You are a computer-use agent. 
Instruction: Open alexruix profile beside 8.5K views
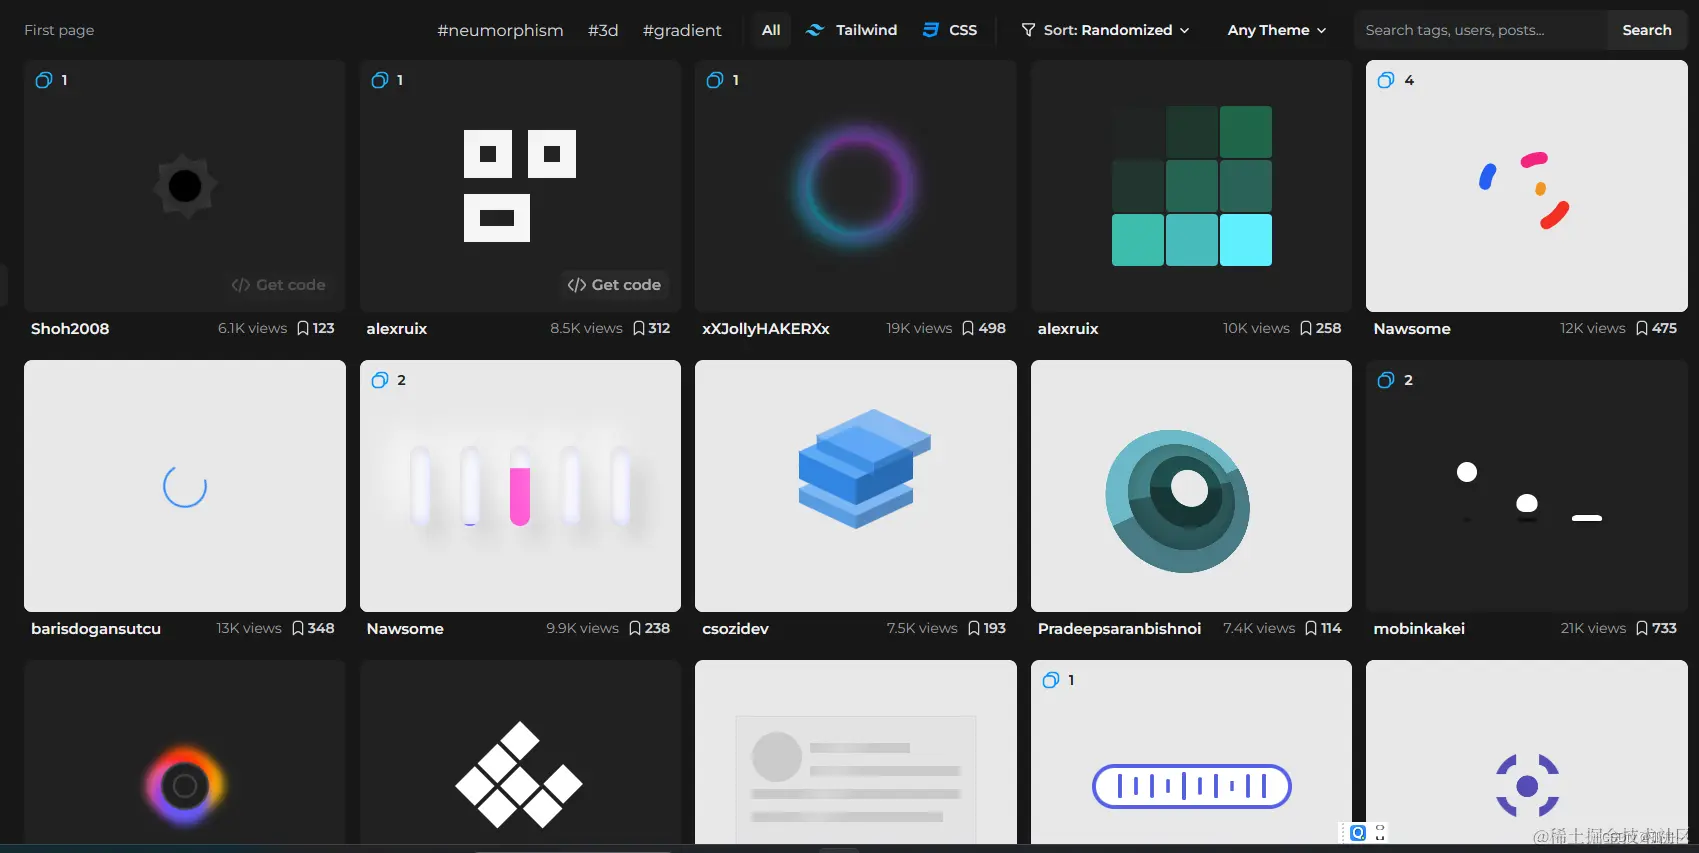pos(397,328)
